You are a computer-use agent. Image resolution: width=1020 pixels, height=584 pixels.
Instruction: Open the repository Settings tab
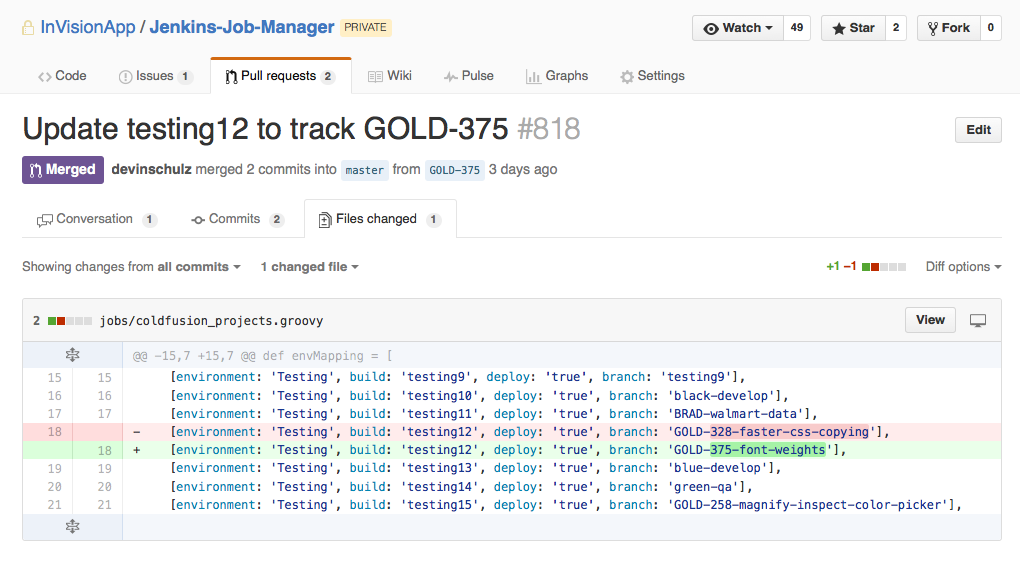coord(652,76)
